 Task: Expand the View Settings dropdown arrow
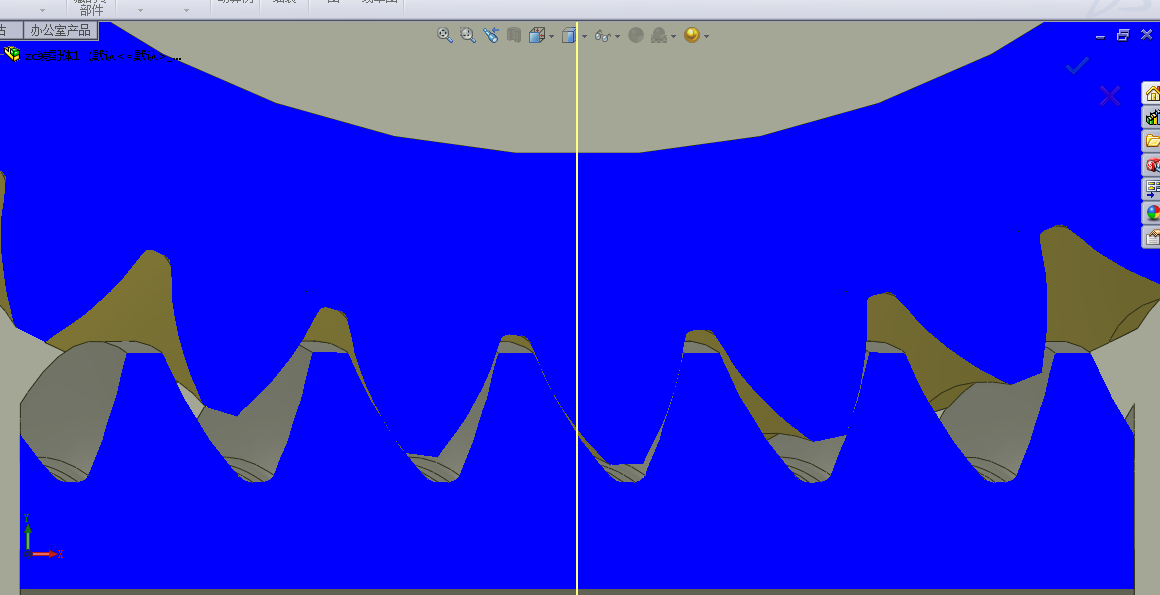[707, 36]
